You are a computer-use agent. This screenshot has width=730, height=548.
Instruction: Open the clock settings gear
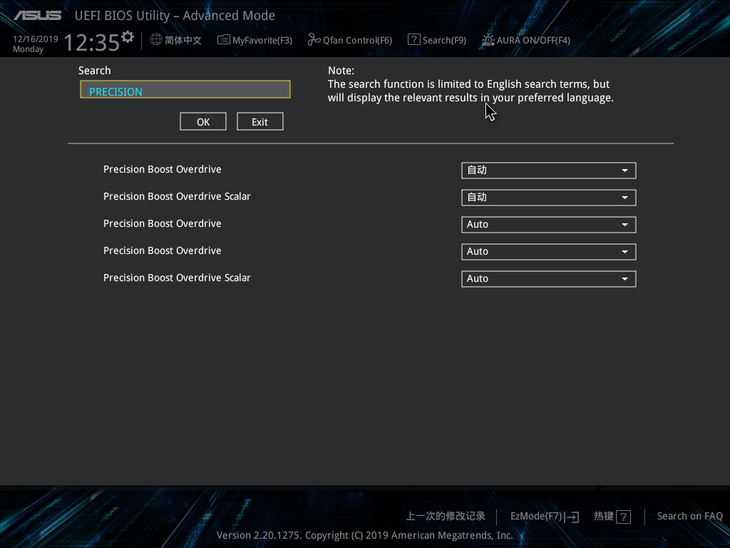tap(128, 37)
